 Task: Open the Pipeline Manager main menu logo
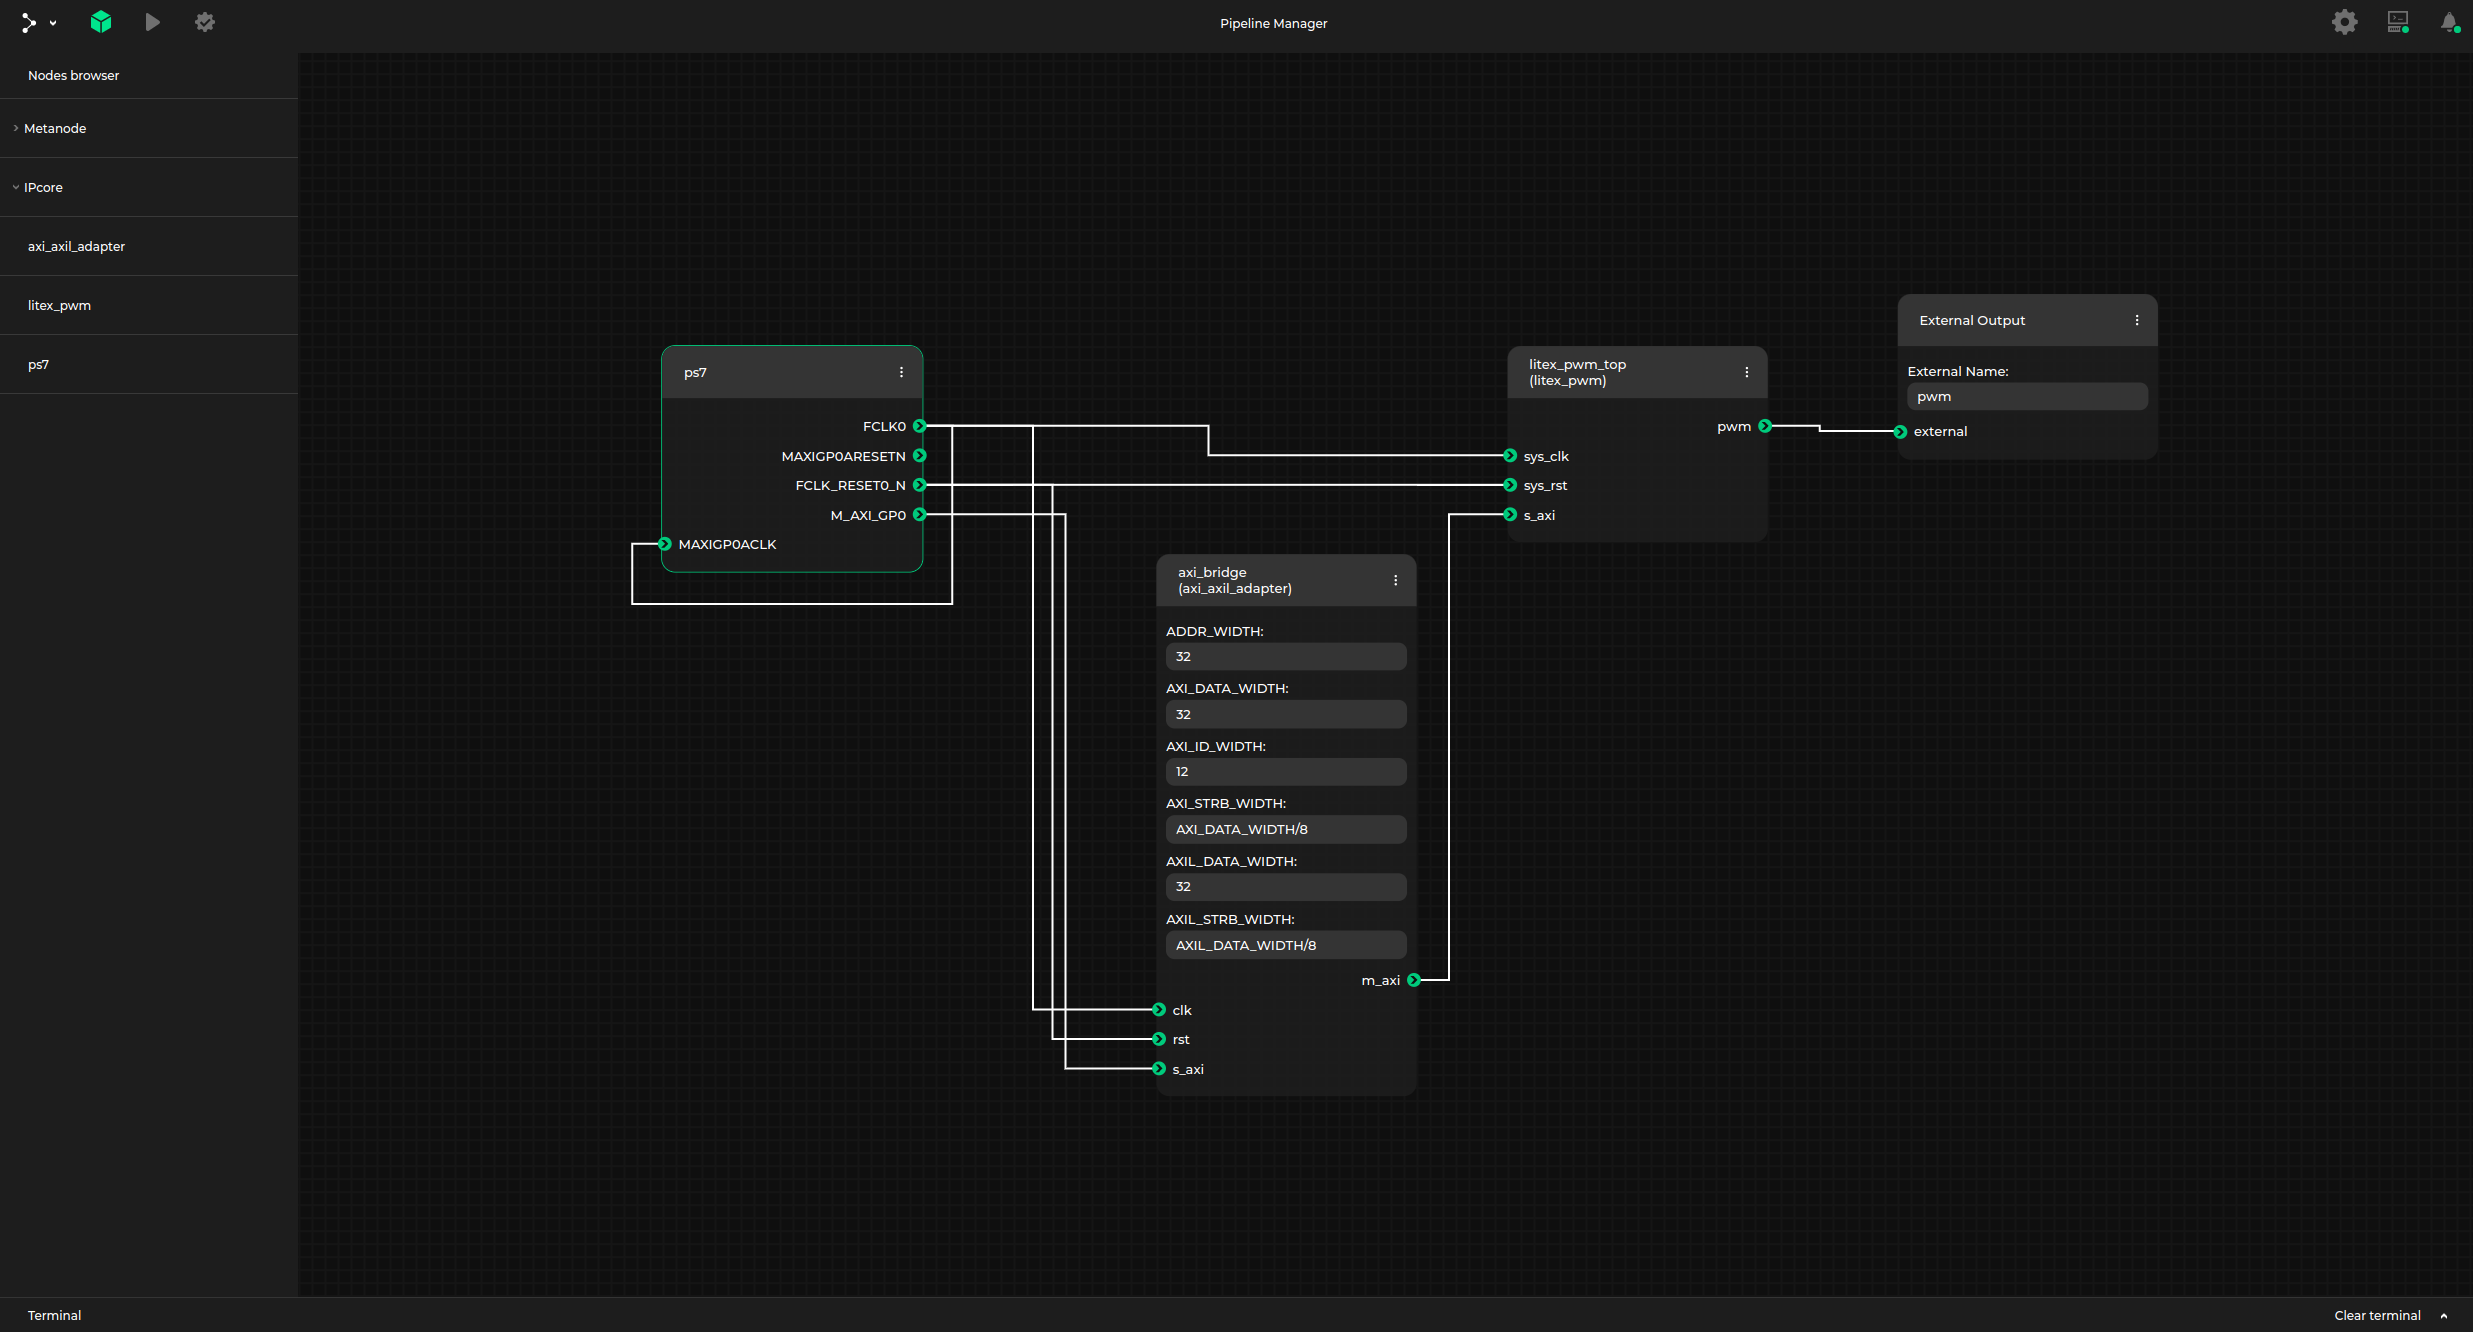29,22
